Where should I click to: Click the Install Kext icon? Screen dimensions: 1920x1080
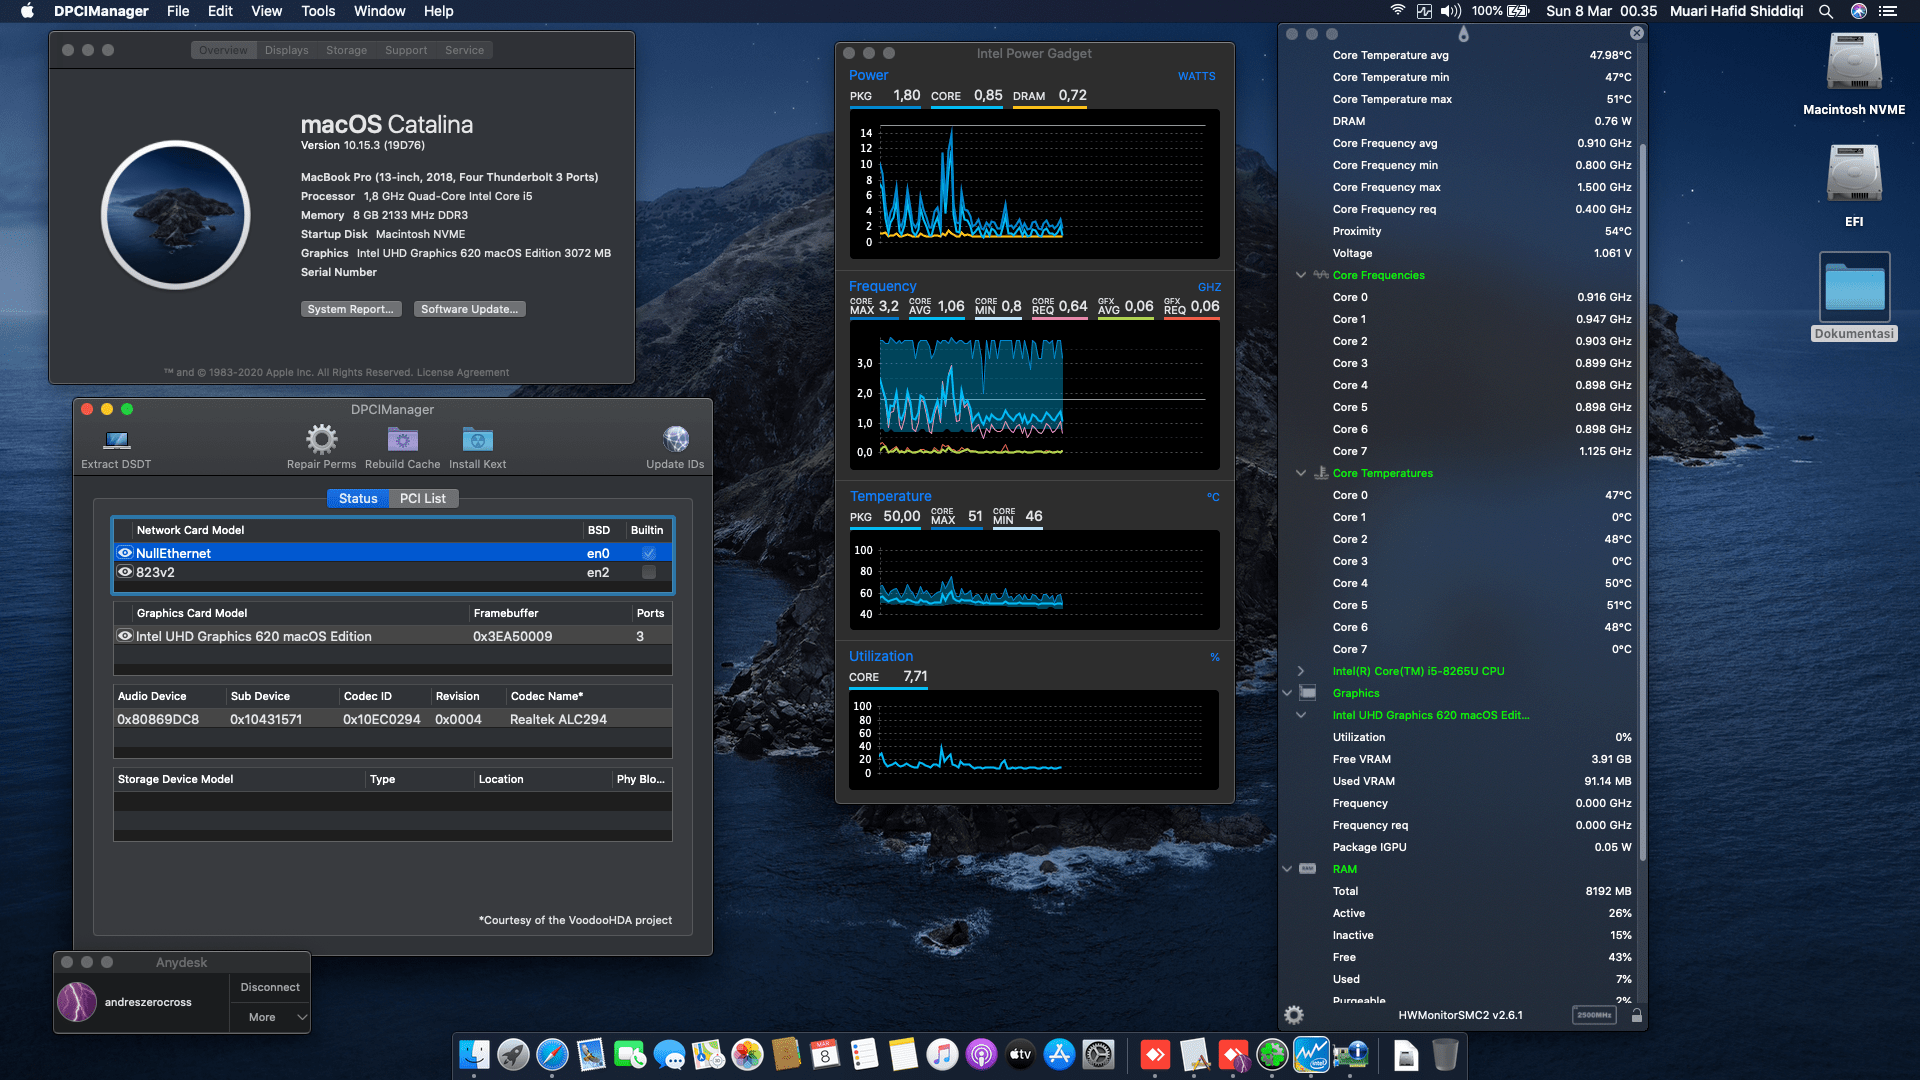(477, 440)
